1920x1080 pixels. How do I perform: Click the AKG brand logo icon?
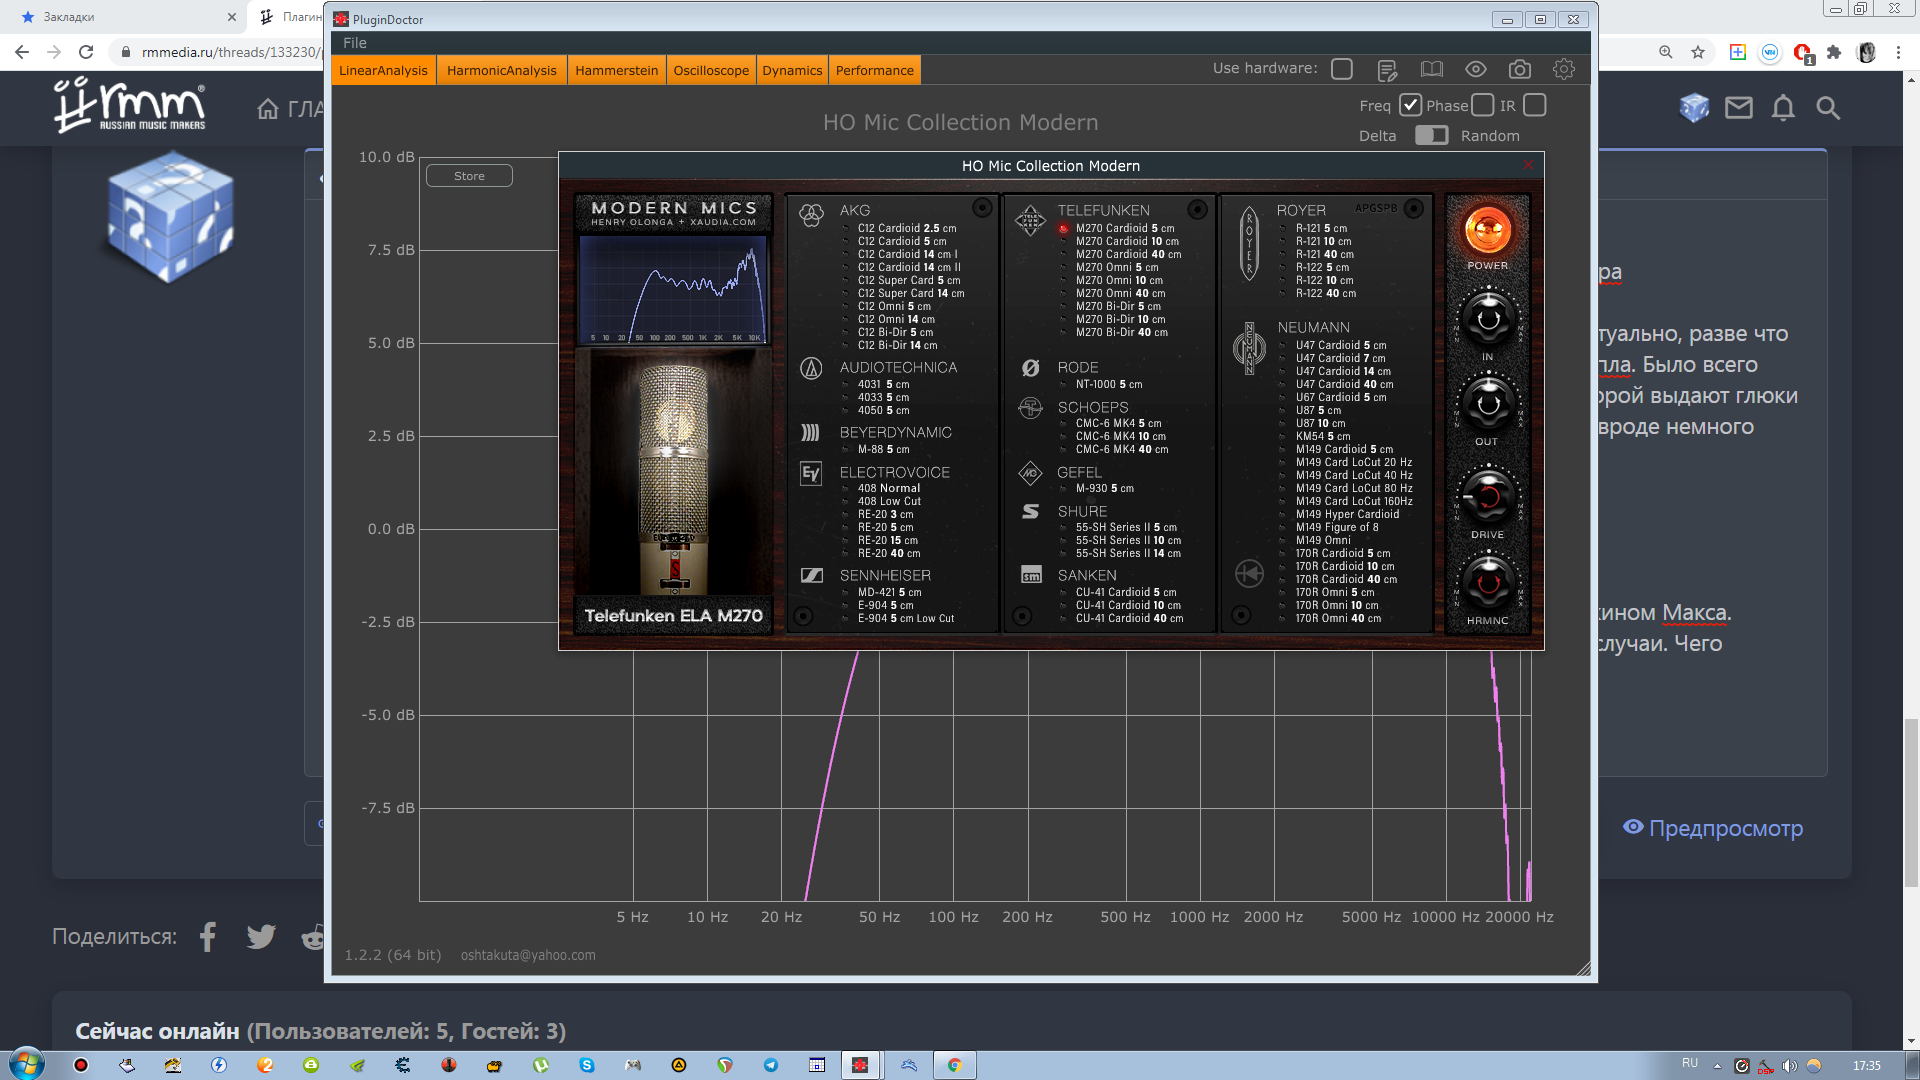pos(811,214)
